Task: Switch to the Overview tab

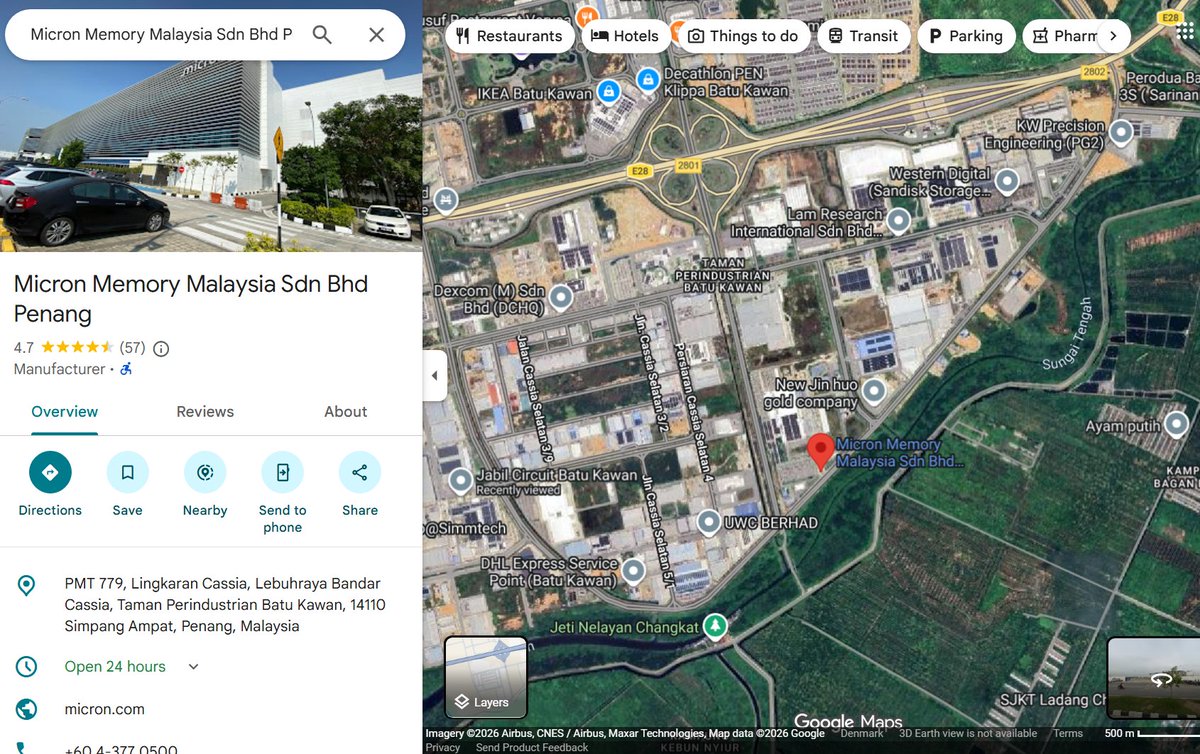Action: 65,412
